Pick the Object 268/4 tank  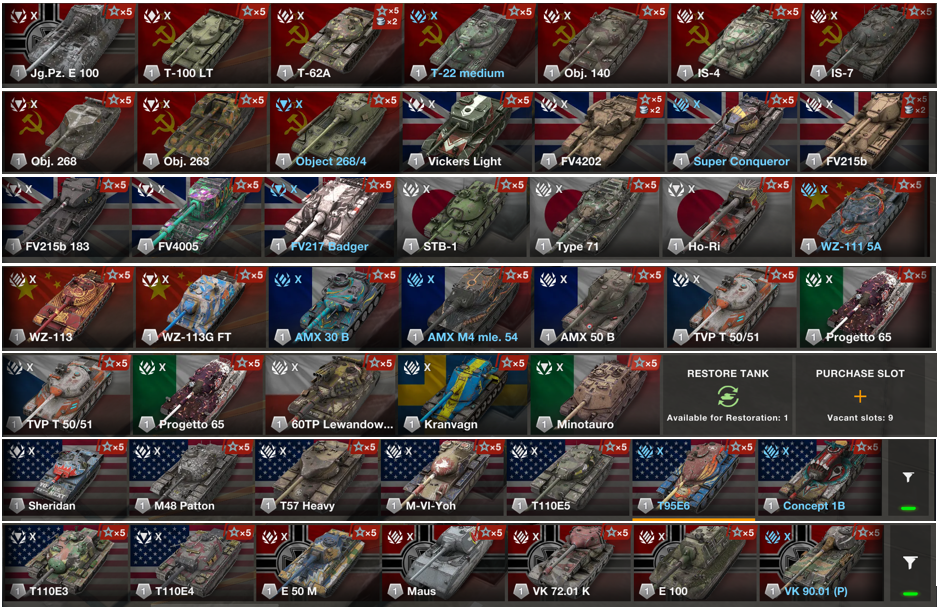coord(334,132)
